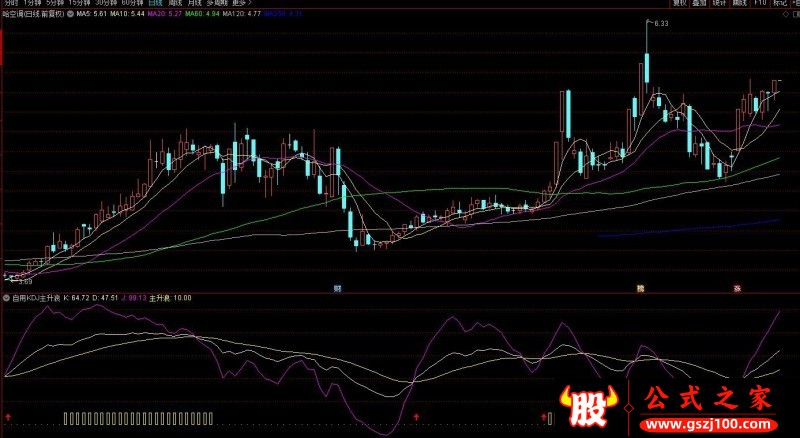Click the square panel icon at top-right
This screenshot has height=438, width=800.
coord(796,14)
